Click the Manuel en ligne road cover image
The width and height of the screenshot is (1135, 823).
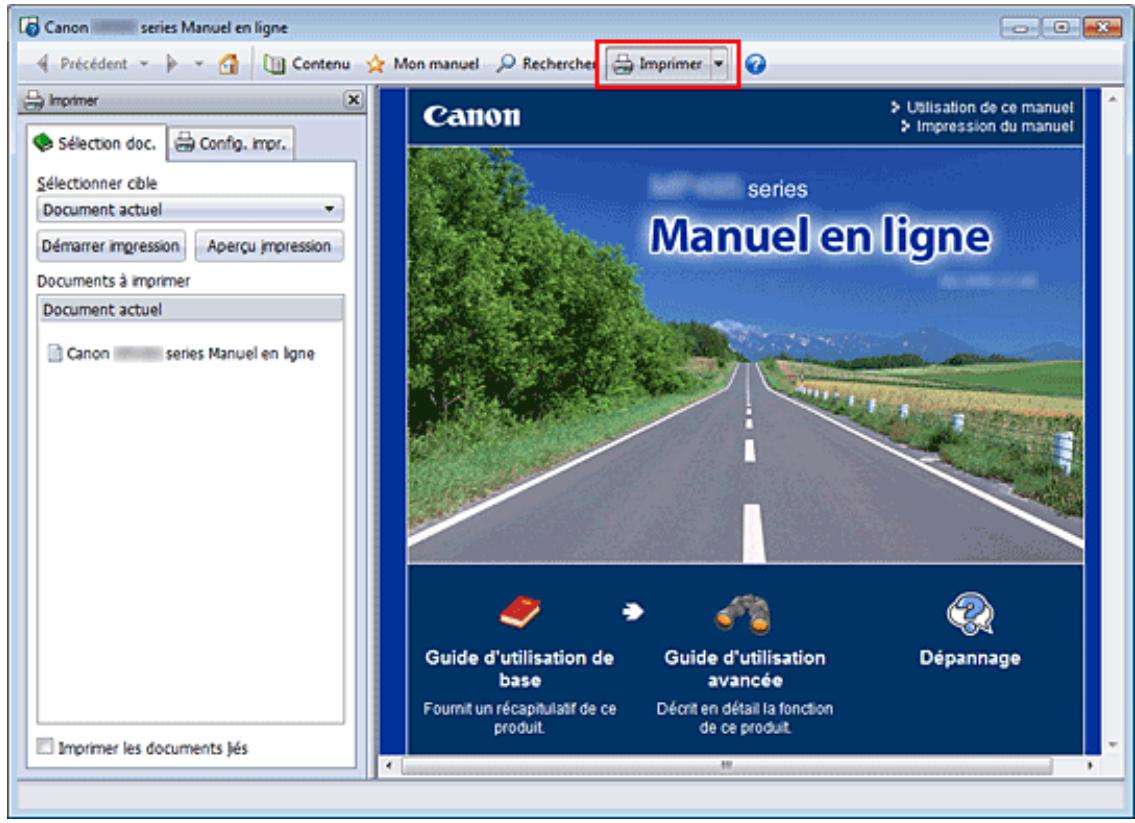(746, 355)
